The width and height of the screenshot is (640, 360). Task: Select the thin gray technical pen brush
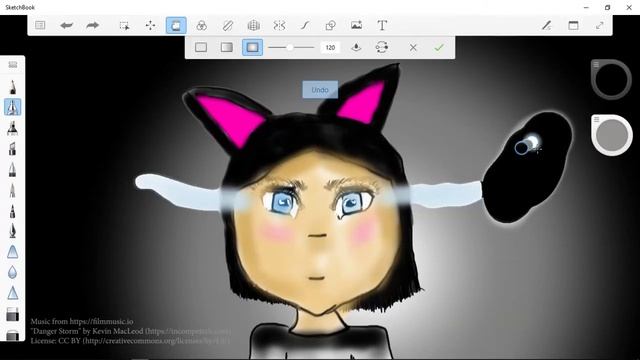(x=13, y=190)
